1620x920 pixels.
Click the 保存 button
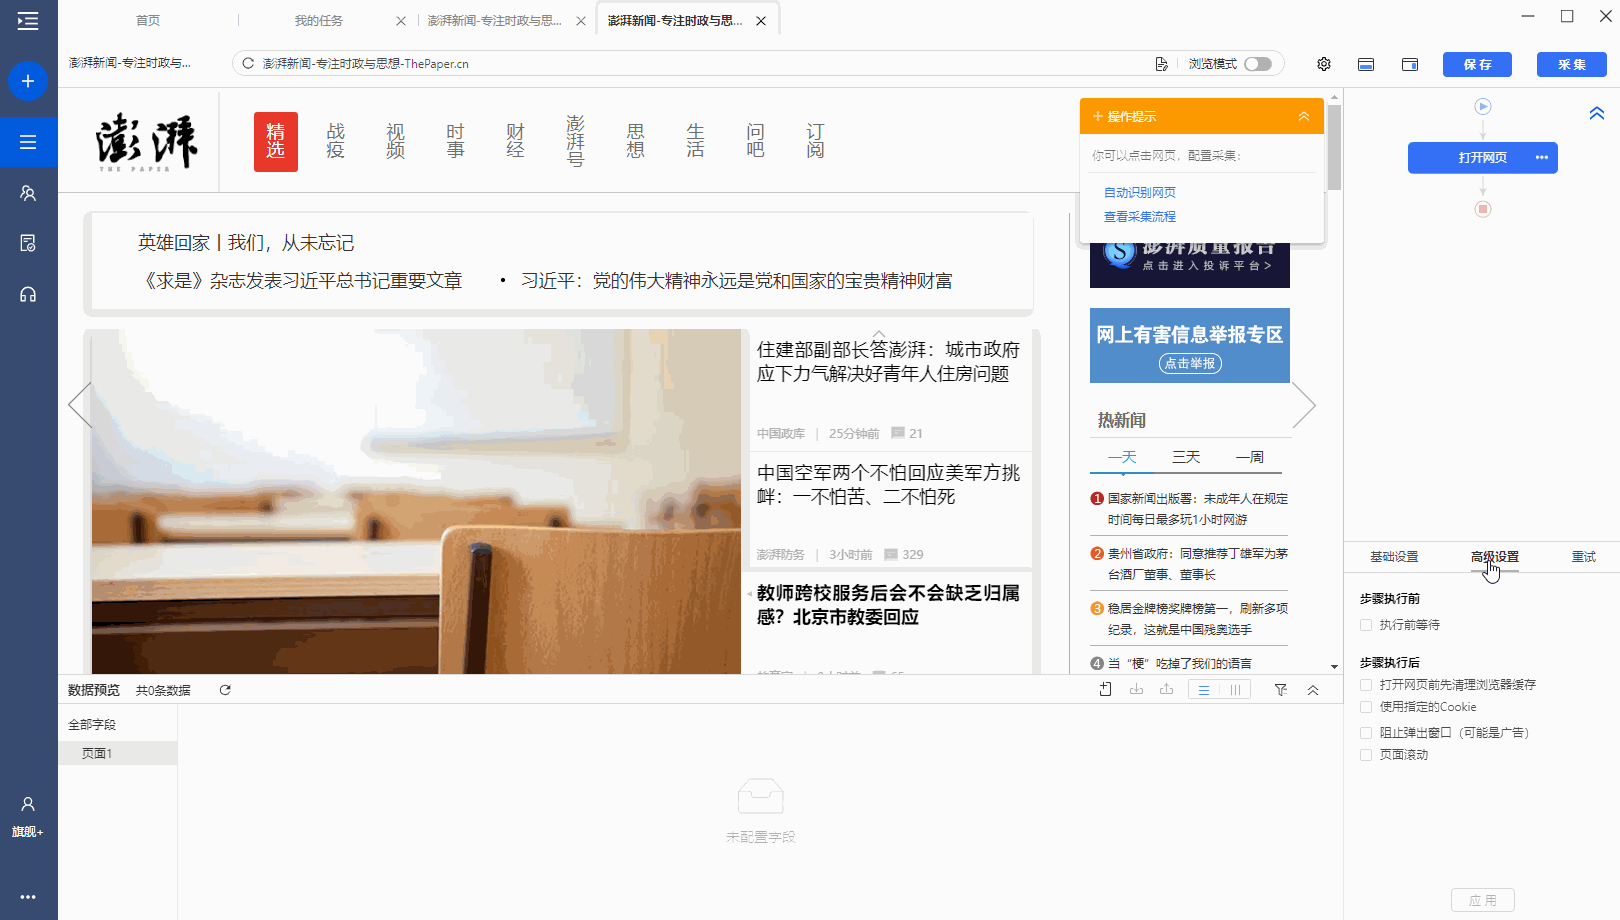(1477, 64)
